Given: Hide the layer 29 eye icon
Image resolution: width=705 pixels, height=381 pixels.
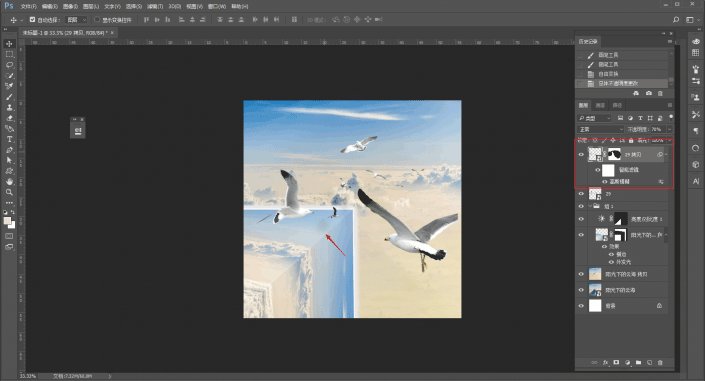Looking at the screenshot, I should click(581, 194).
